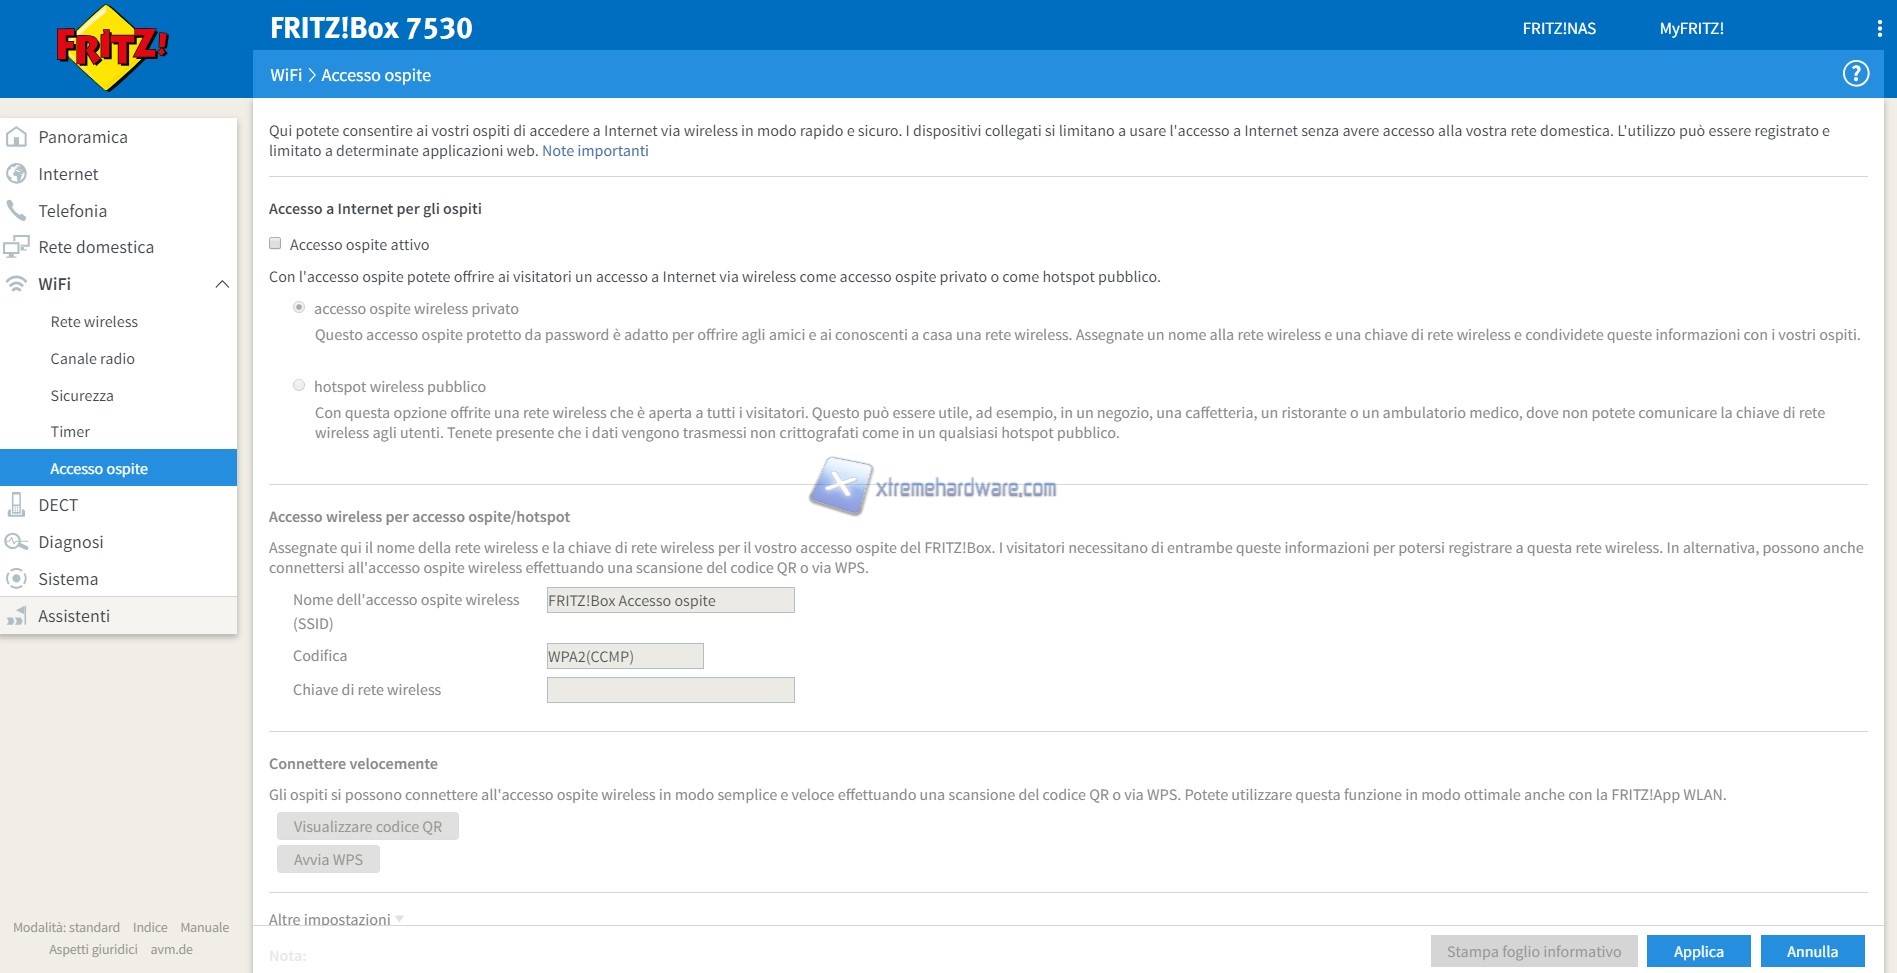Click the Chiave di rete wireless field
This screenshot has height=973, width=1897.
click(670, 690)
